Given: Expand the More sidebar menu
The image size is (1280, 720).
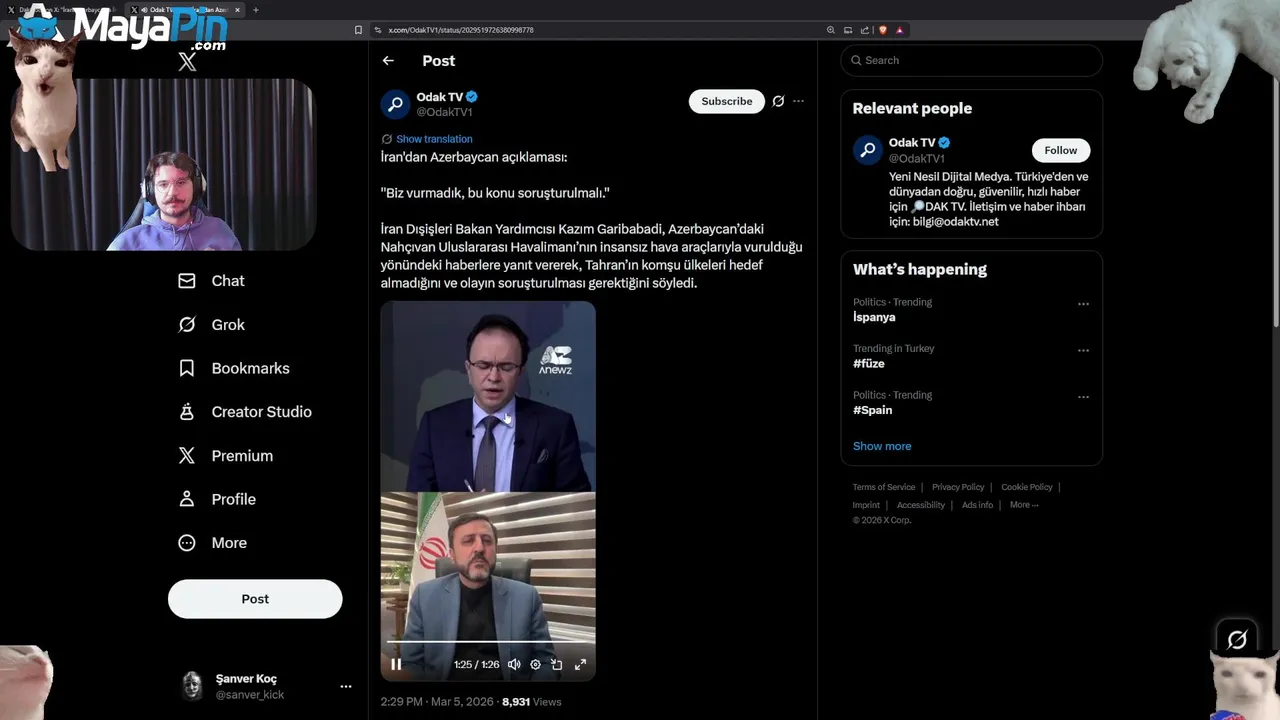Looking at the screenshot, I should (212, 543).
